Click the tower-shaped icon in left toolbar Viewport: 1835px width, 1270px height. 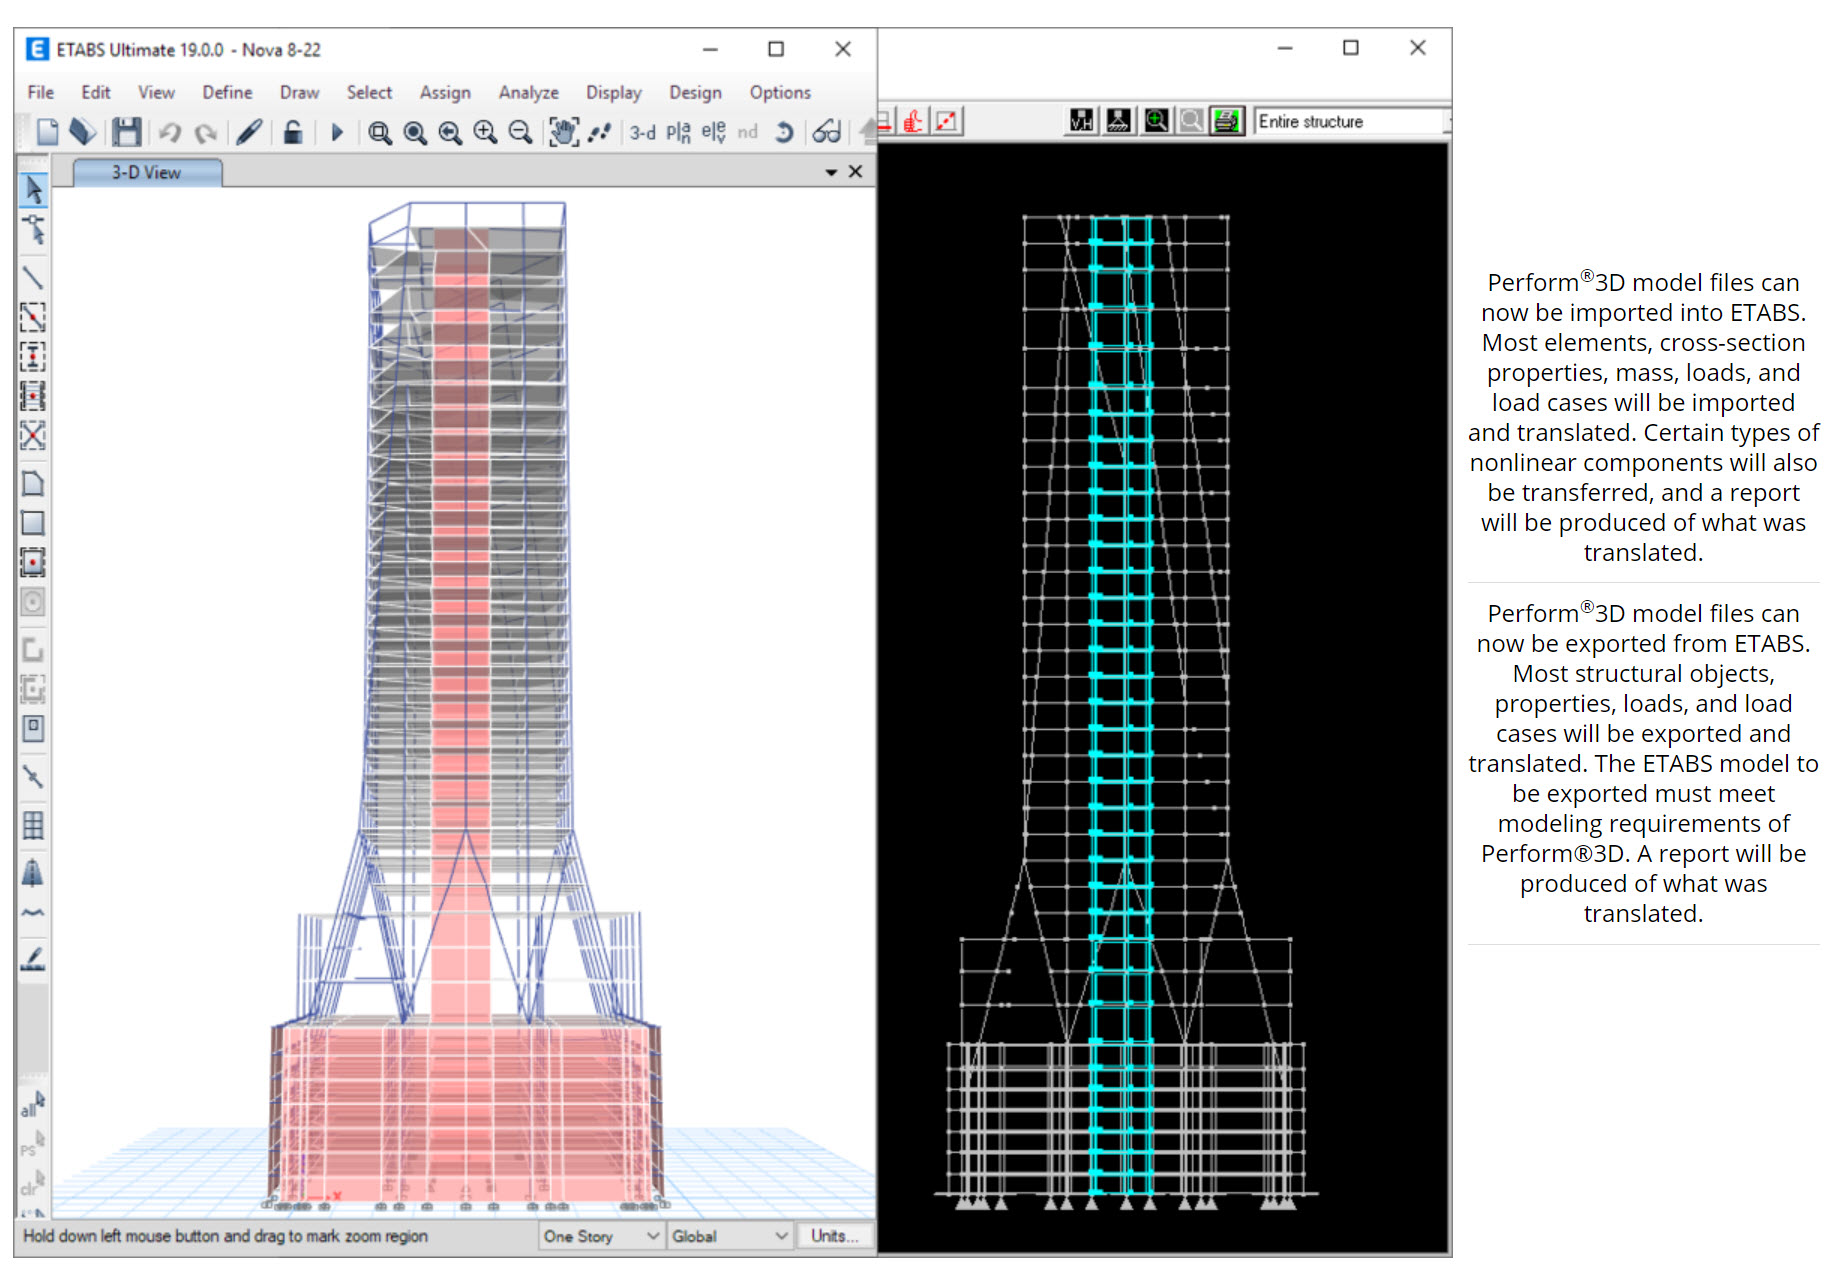[x=33, y=873]
